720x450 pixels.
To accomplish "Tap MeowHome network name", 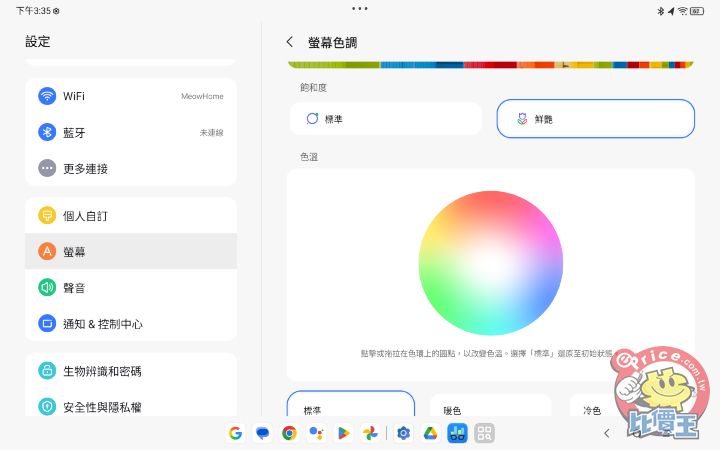I will [202, 96].
